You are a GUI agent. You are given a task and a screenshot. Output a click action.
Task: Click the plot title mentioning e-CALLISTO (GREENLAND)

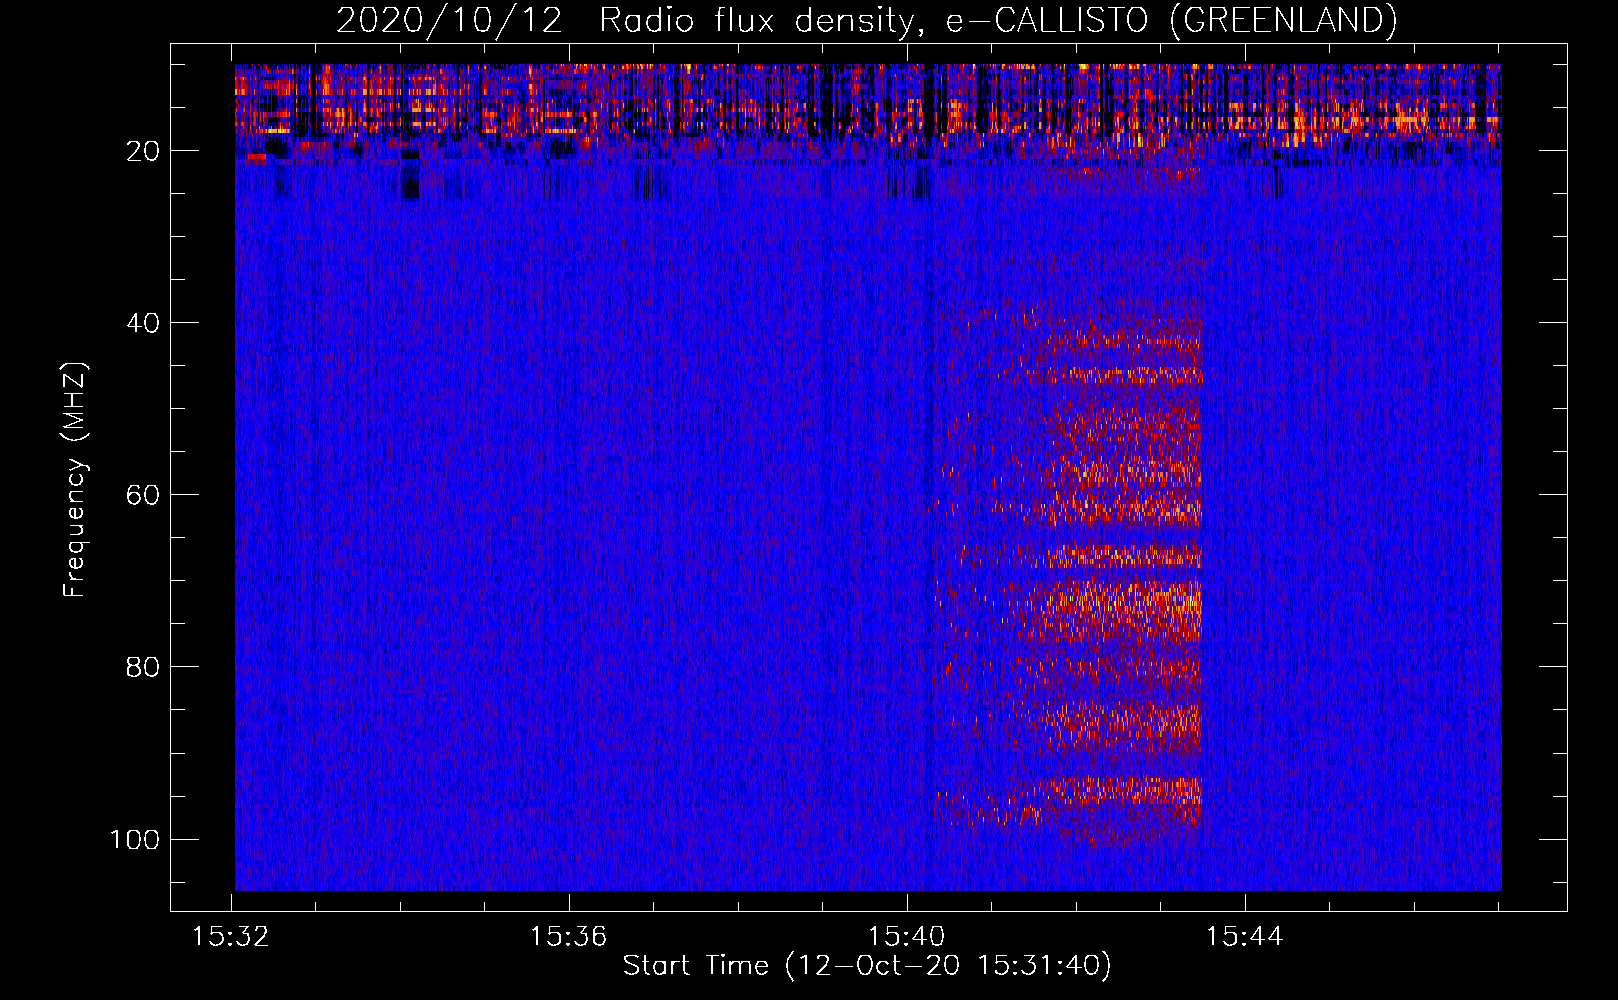click(866, 20)
